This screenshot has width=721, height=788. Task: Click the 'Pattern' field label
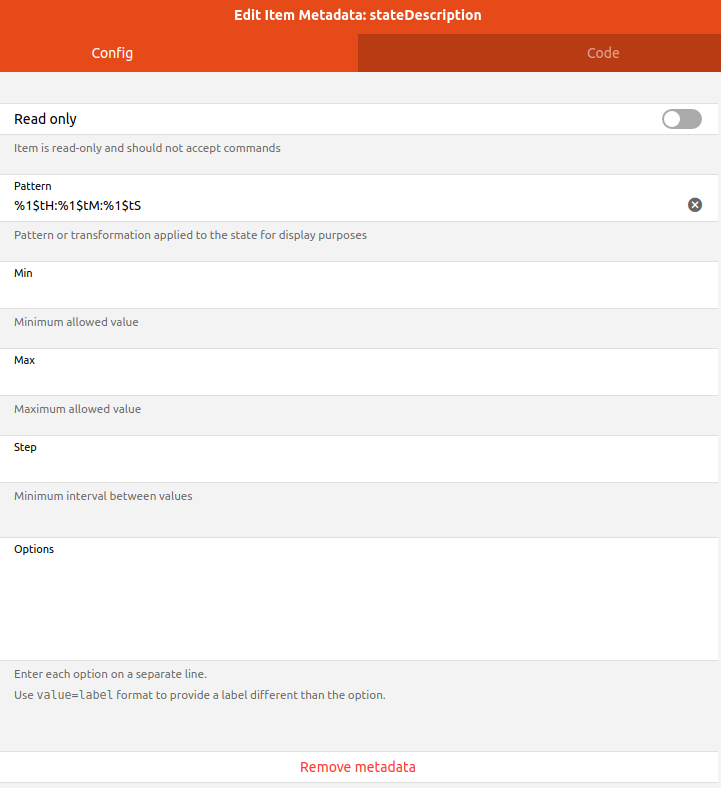pyautogui.click(x=33, y=186)
